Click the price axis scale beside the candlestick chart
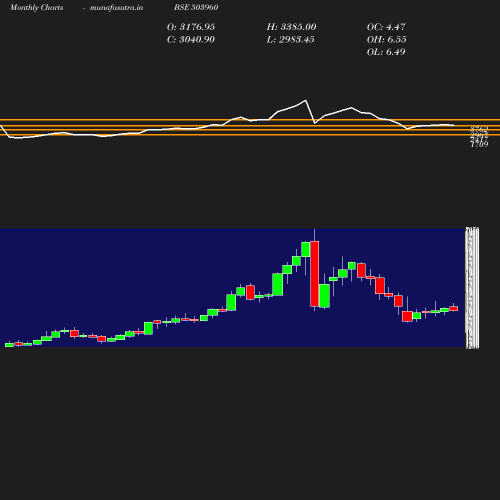The height and width of the screenshot is (500, 500). pyautogui.click(x=472, y=288)
